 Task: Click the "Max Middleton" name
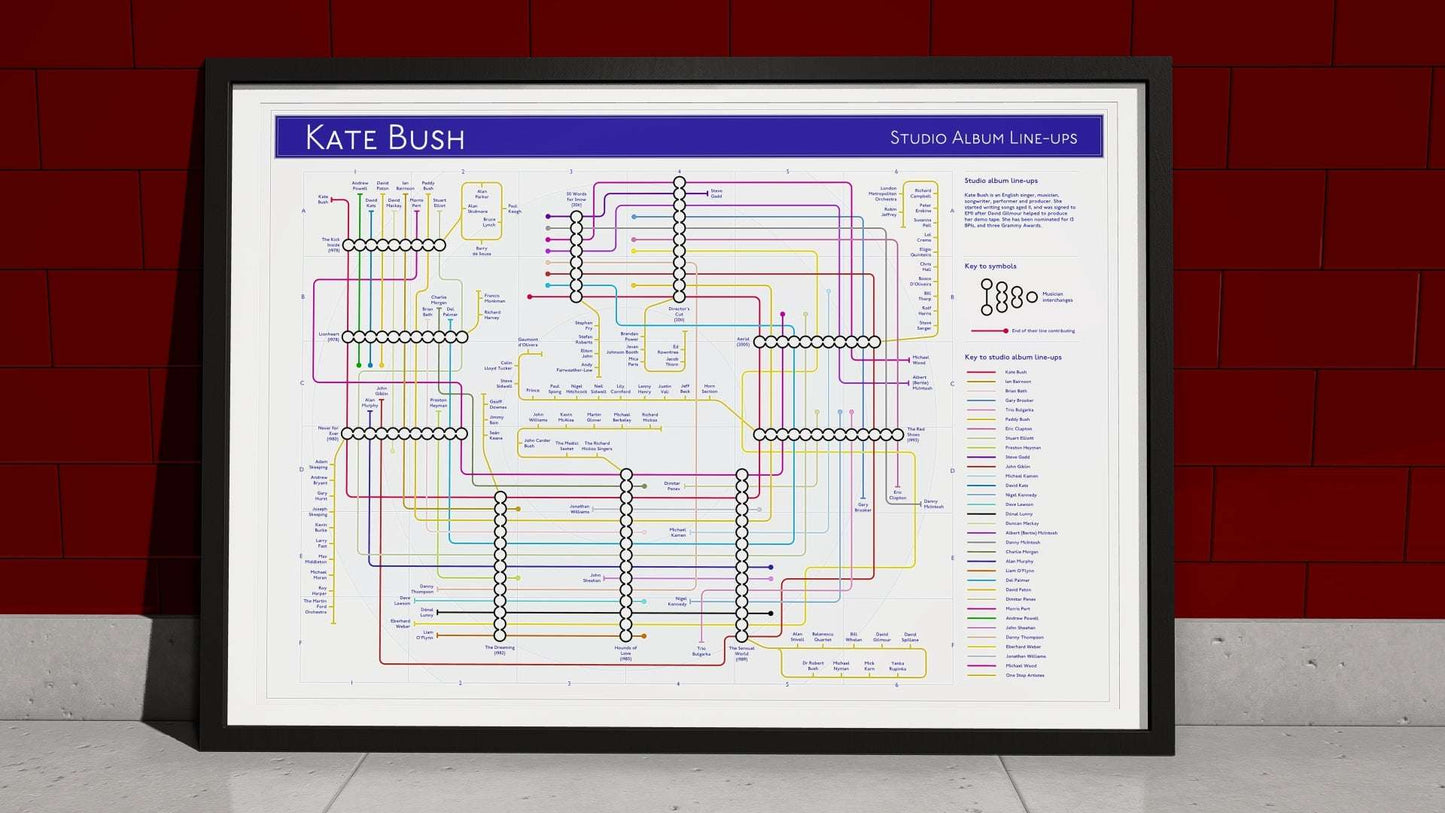(318, 559)
